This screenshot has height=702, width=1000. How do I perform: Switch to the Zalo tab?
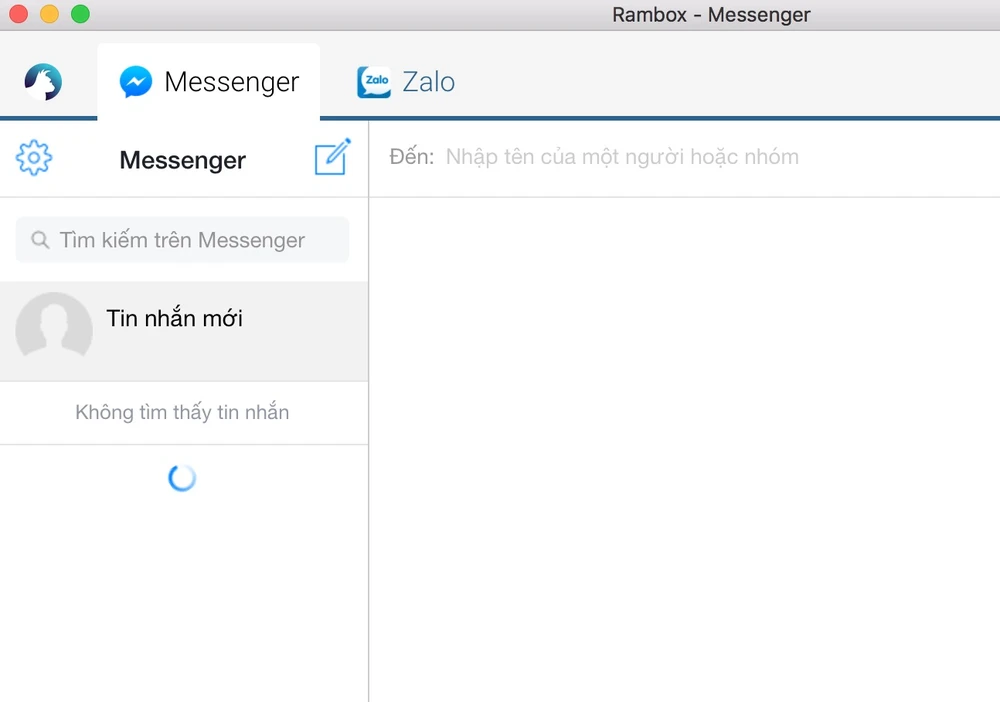428,82
